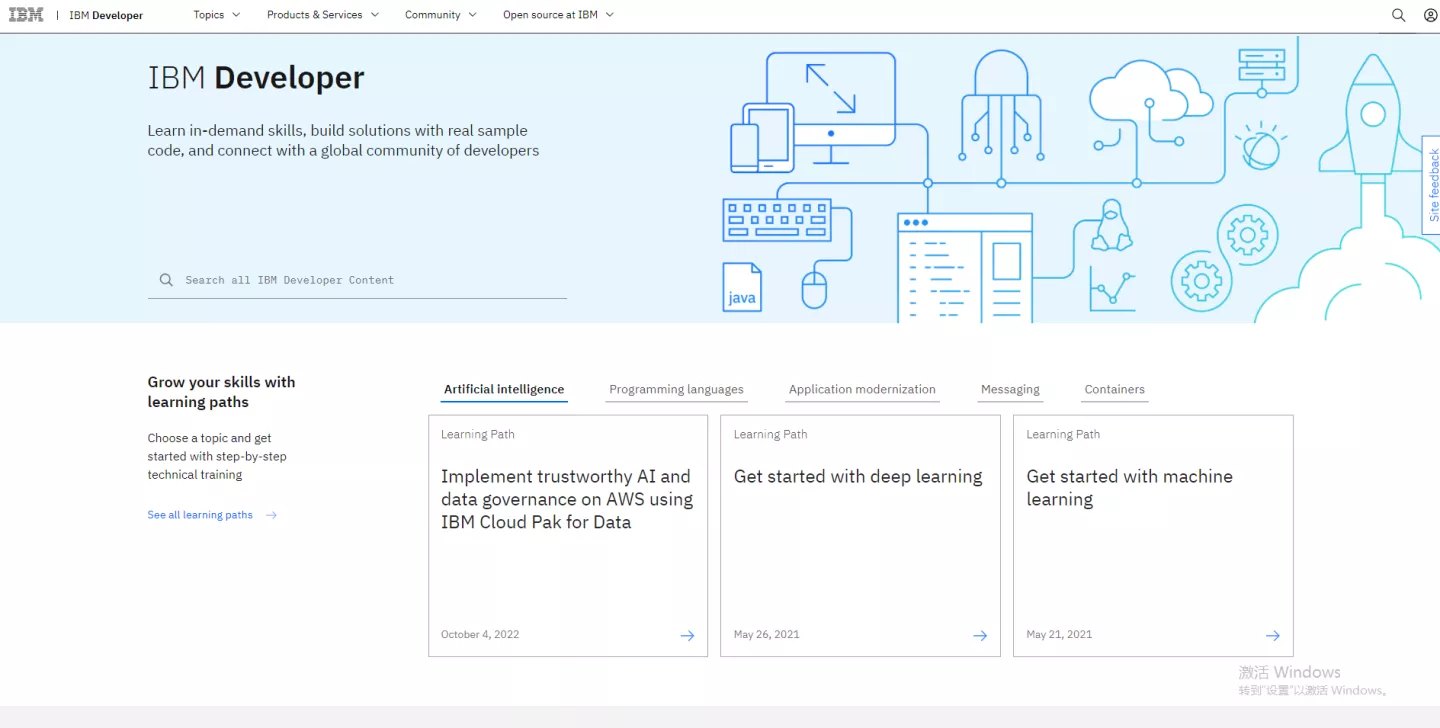Switch to Programming languages tab

point(676,390)
